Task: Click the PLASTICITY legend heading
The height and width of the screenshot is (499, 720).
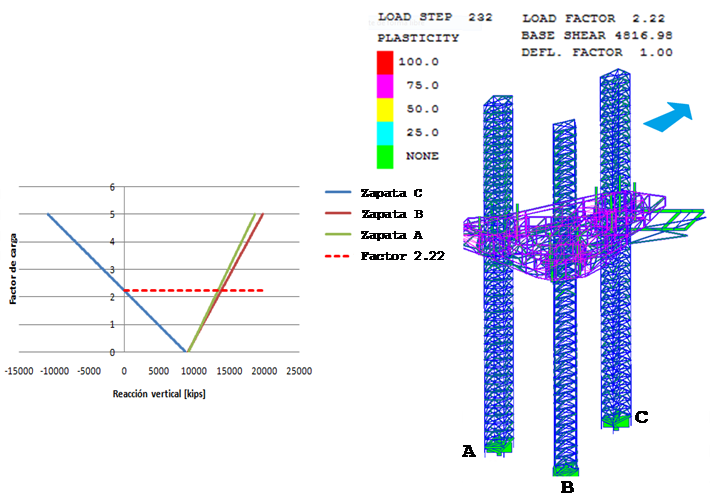Action: [x=418, y=38]
